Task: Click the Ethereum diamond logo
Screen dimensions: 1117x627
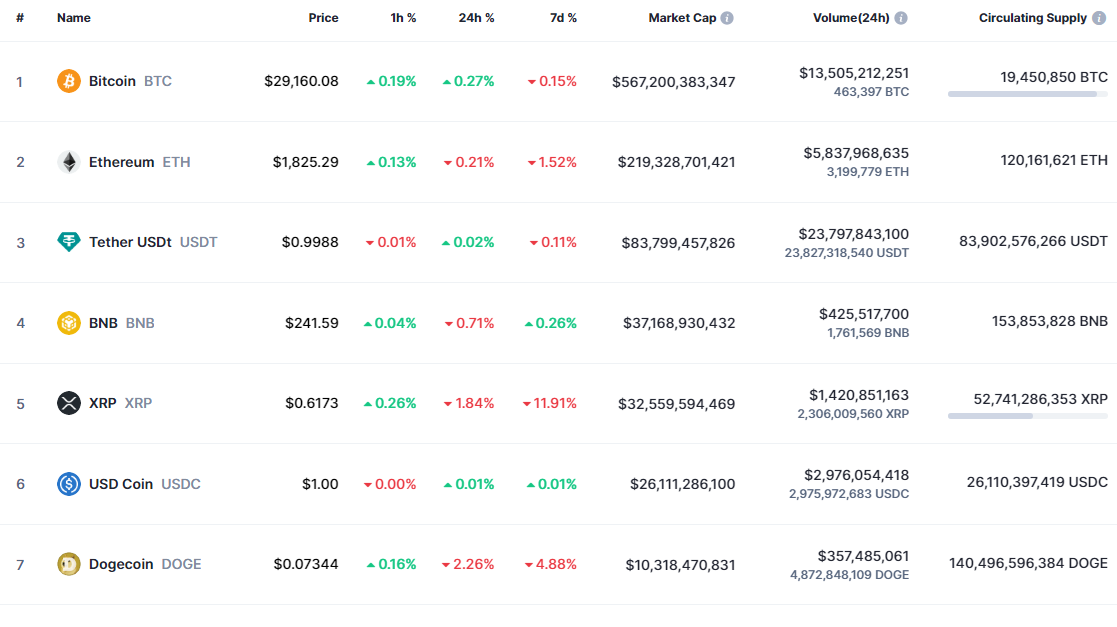Action: [67, 161]
